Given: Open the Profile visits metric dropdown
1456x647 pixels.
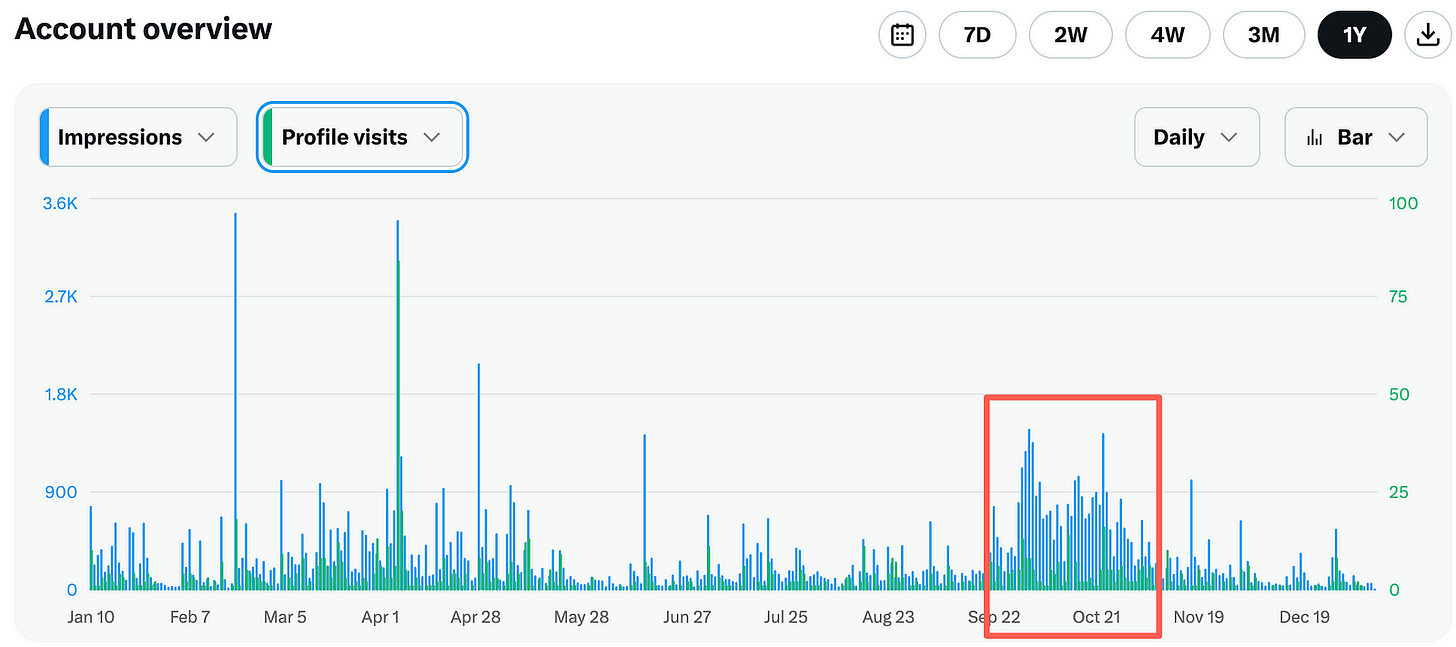Looking at the screenshot, I should 362,137.
